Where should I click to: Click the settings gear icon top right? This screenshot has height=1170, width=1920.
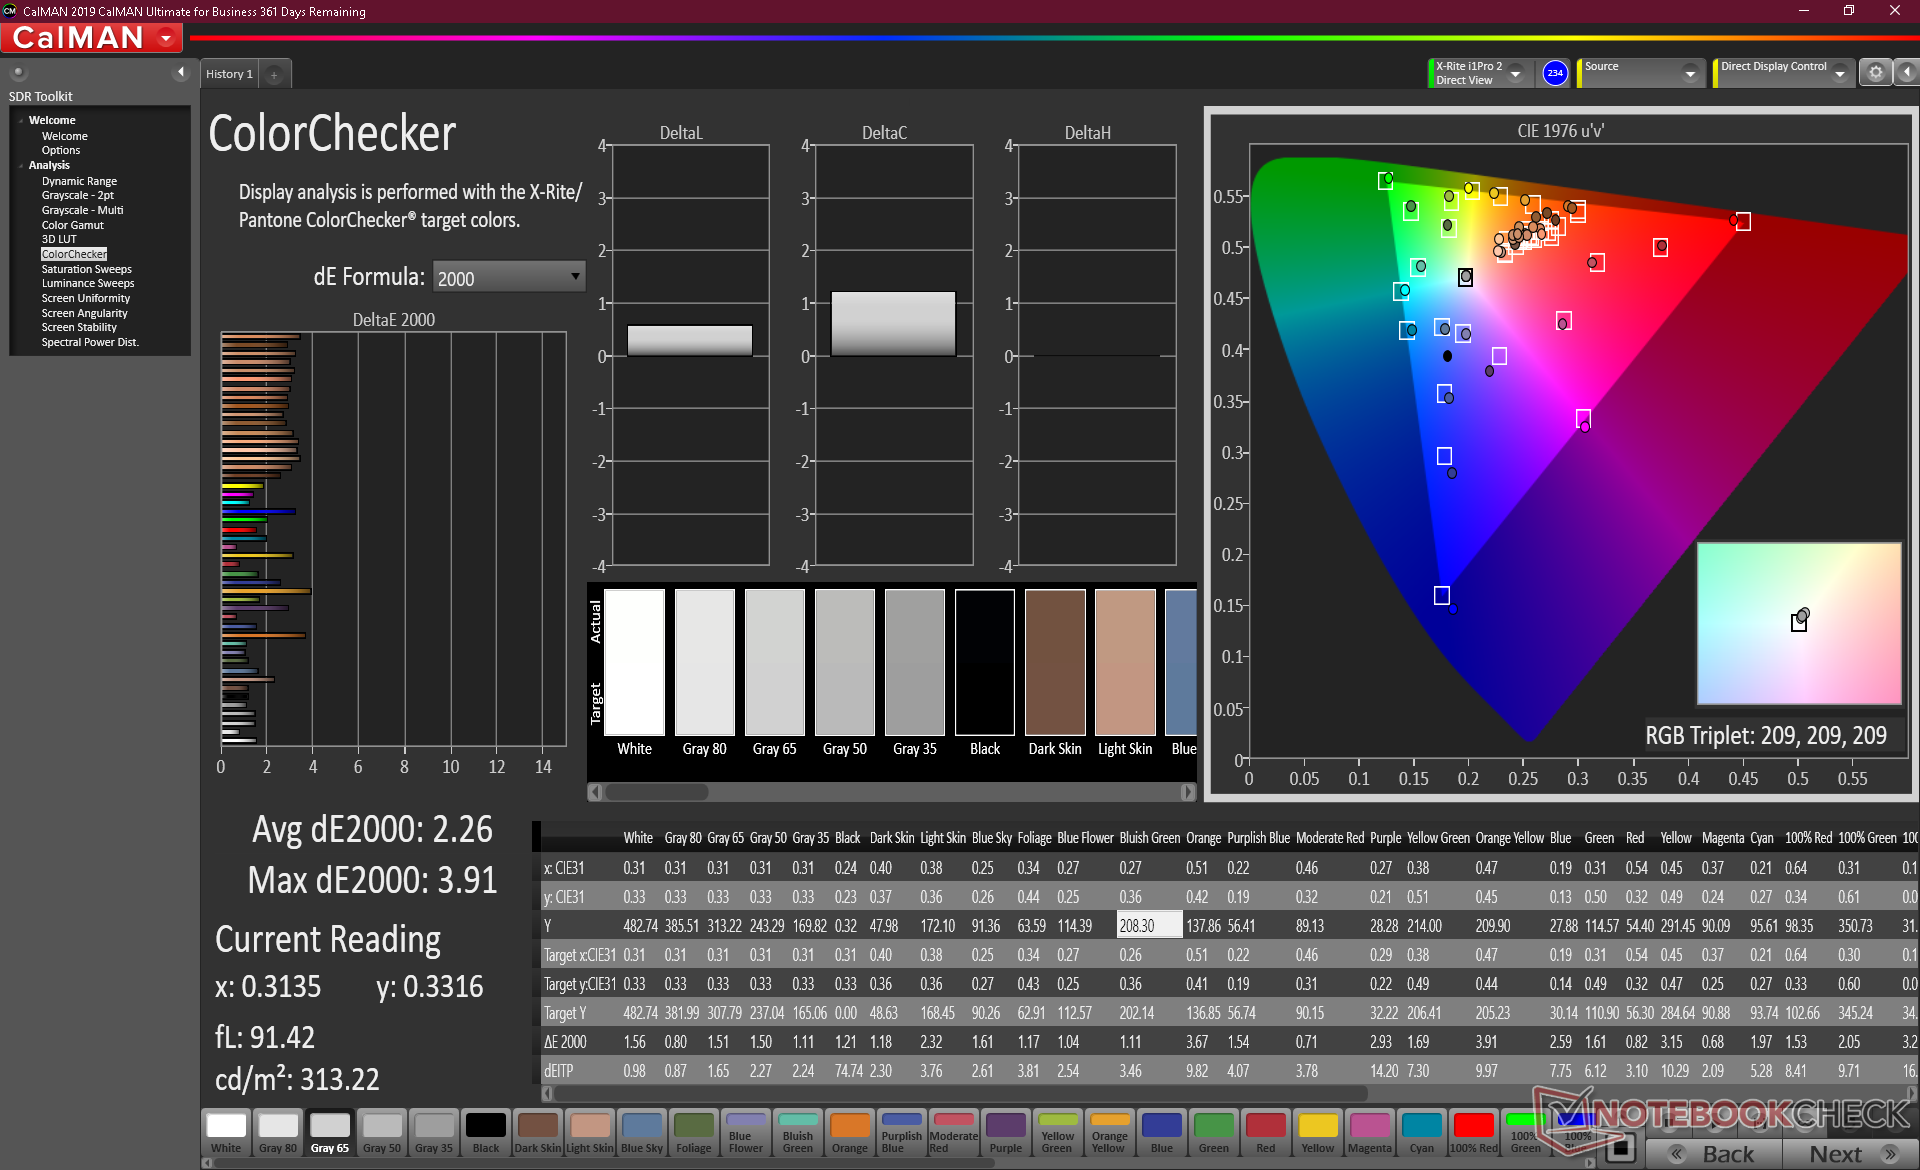[x=1875, y=72]
